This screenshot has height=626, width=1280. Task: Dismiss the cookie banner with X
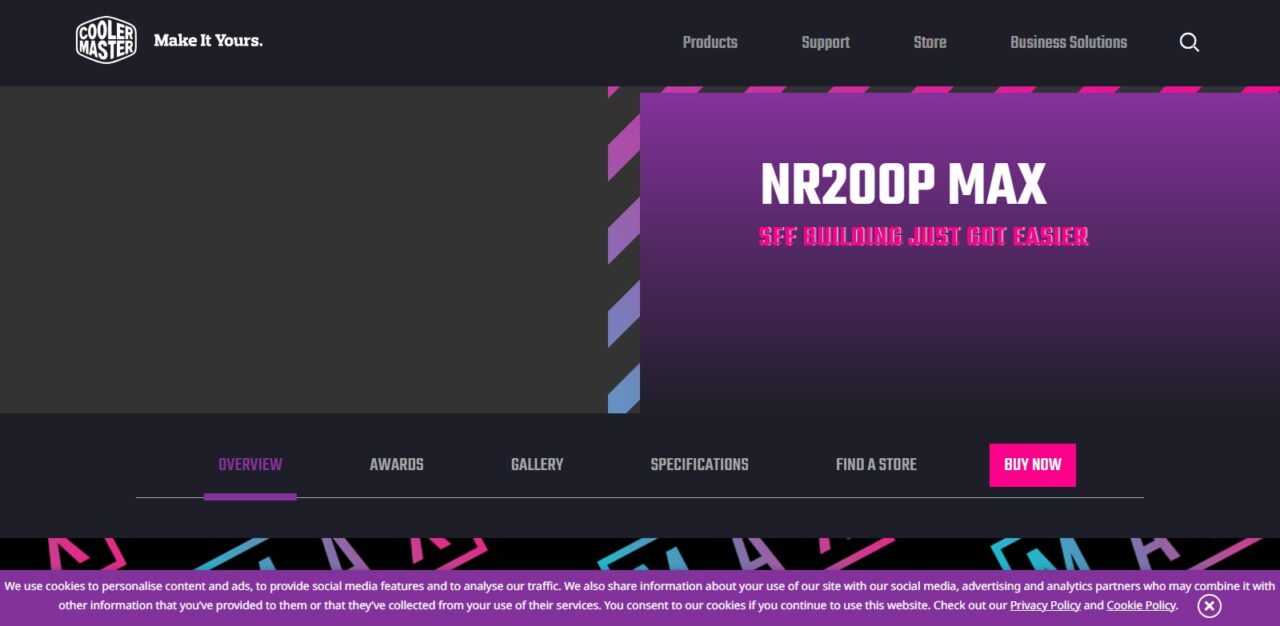pos(1209,606)
